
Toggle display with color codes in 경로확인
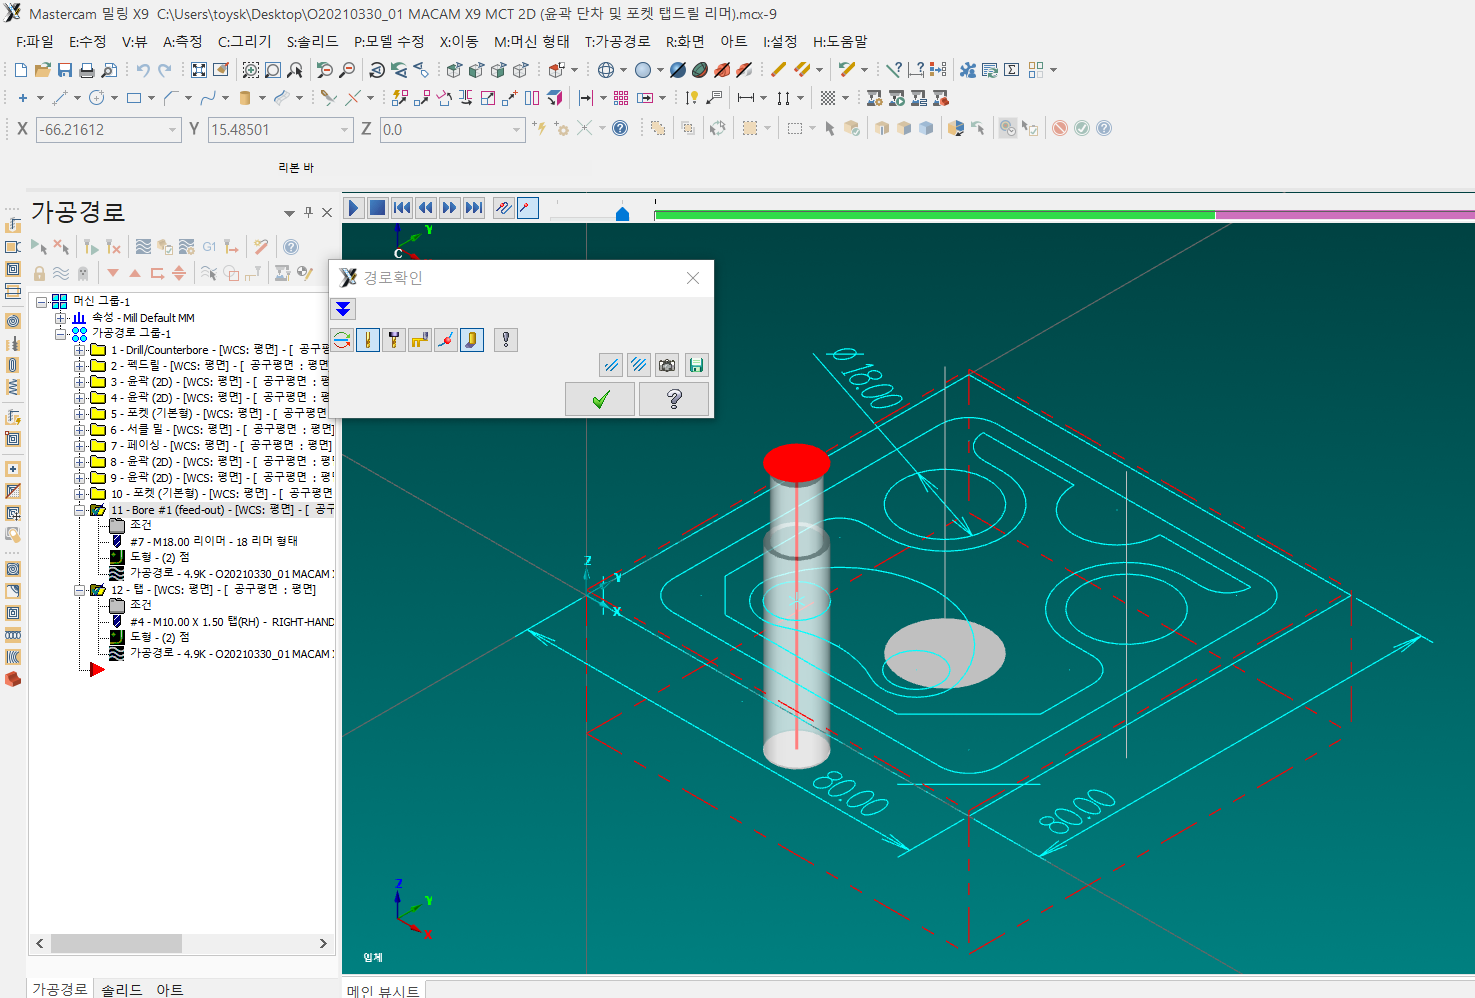tap(342, 340)
